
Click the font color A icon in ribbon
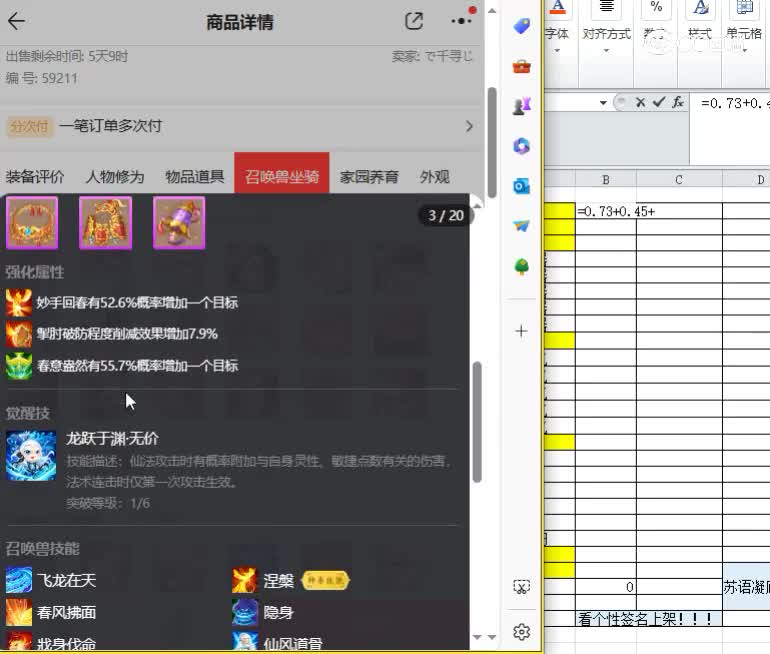(x=557, y=7)
